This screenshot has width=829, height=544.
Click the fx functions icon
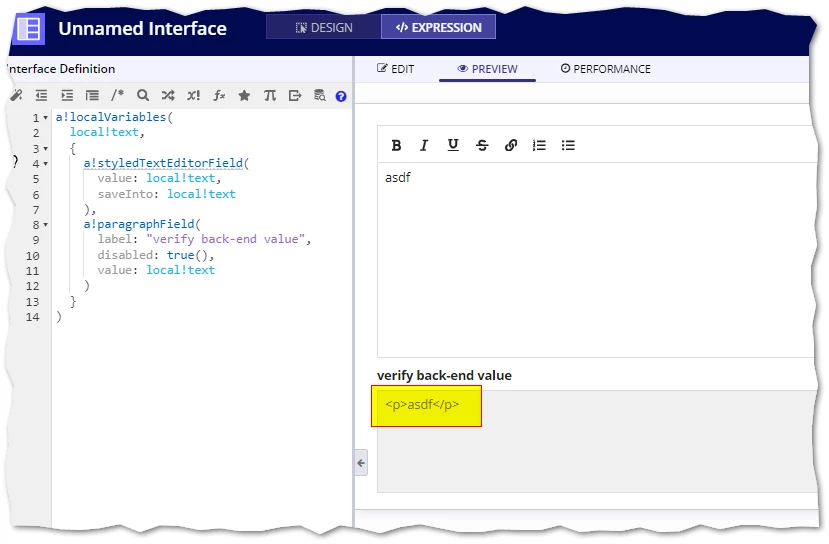[x=219, y=96]
